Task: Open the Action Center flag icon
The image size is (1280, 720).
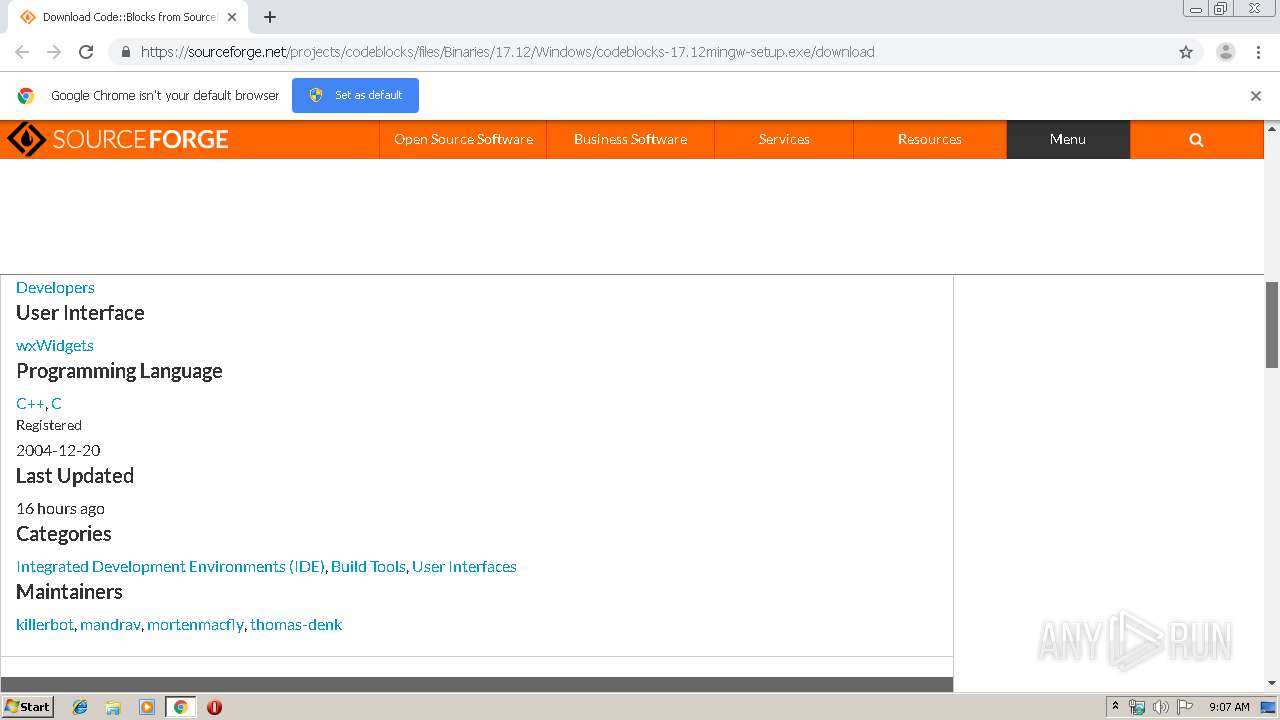Action: tap(1185, 707)
